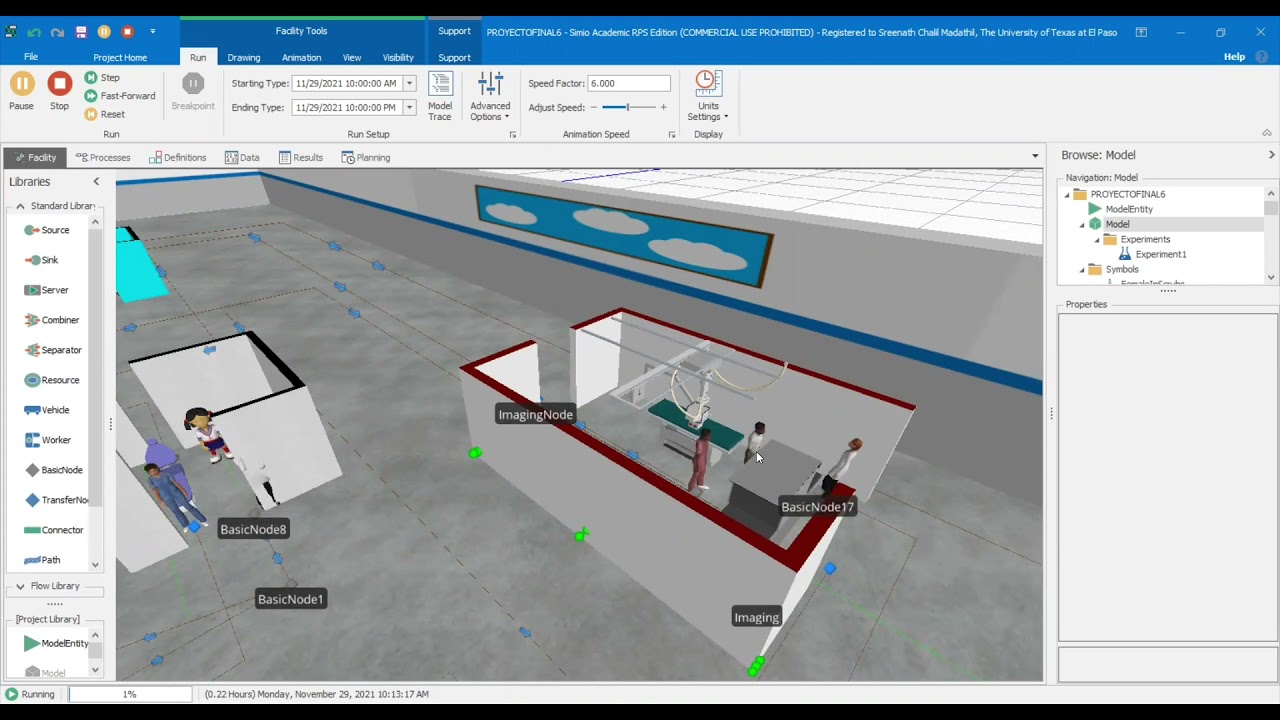Select the TransferNode object in the library
Screen dimensions: 1280x720
pyautogui.click(x=55, y=500)
